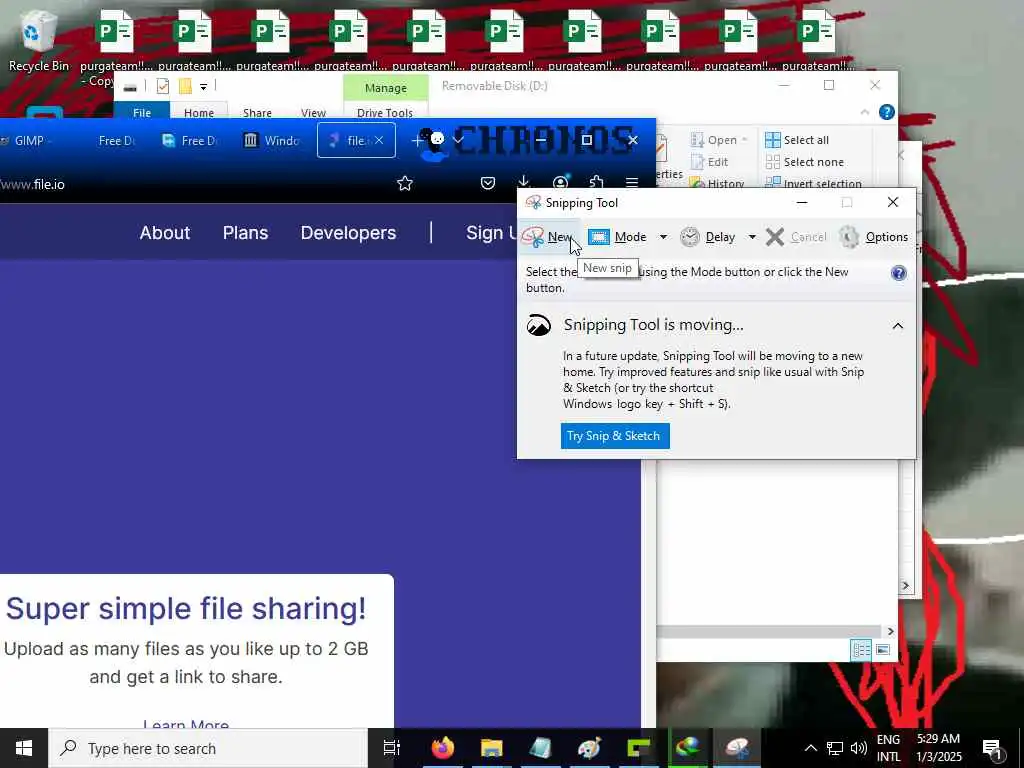
Task: Click the Open button in File Explorer ribbon
Action: (718, 140)
